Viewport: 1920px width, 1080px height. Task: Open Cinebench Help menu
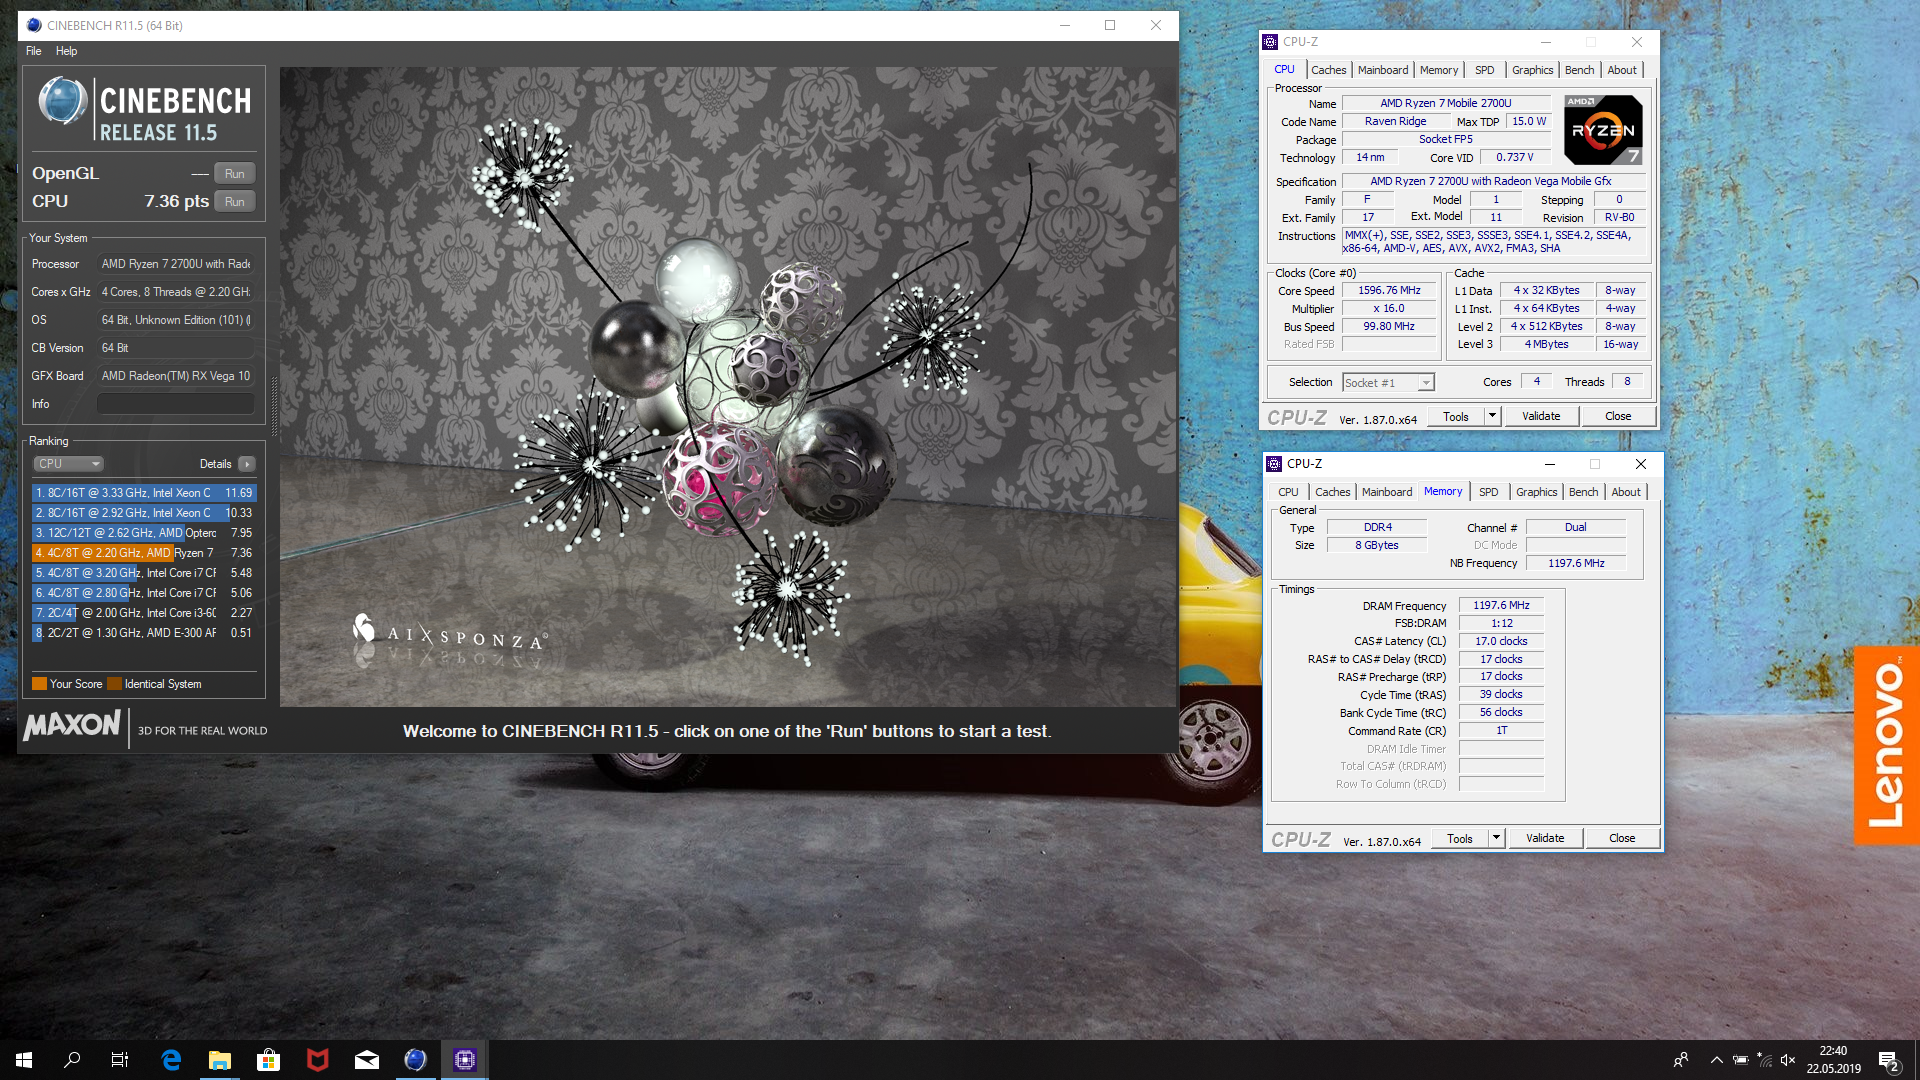coord(66,51)
